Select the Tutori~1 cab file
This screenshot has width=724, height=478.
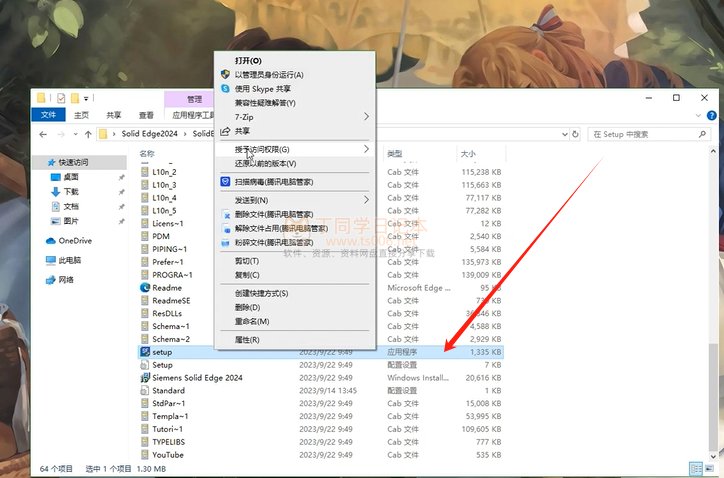[x=321, y=429]
